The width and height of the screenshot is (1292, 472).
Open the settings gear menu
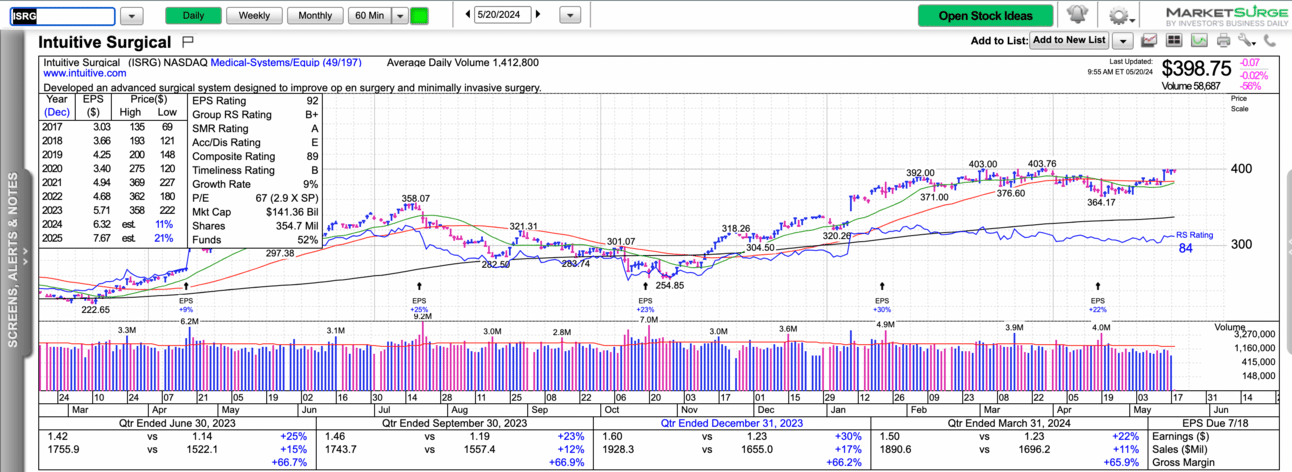[x=1120, y=15]
